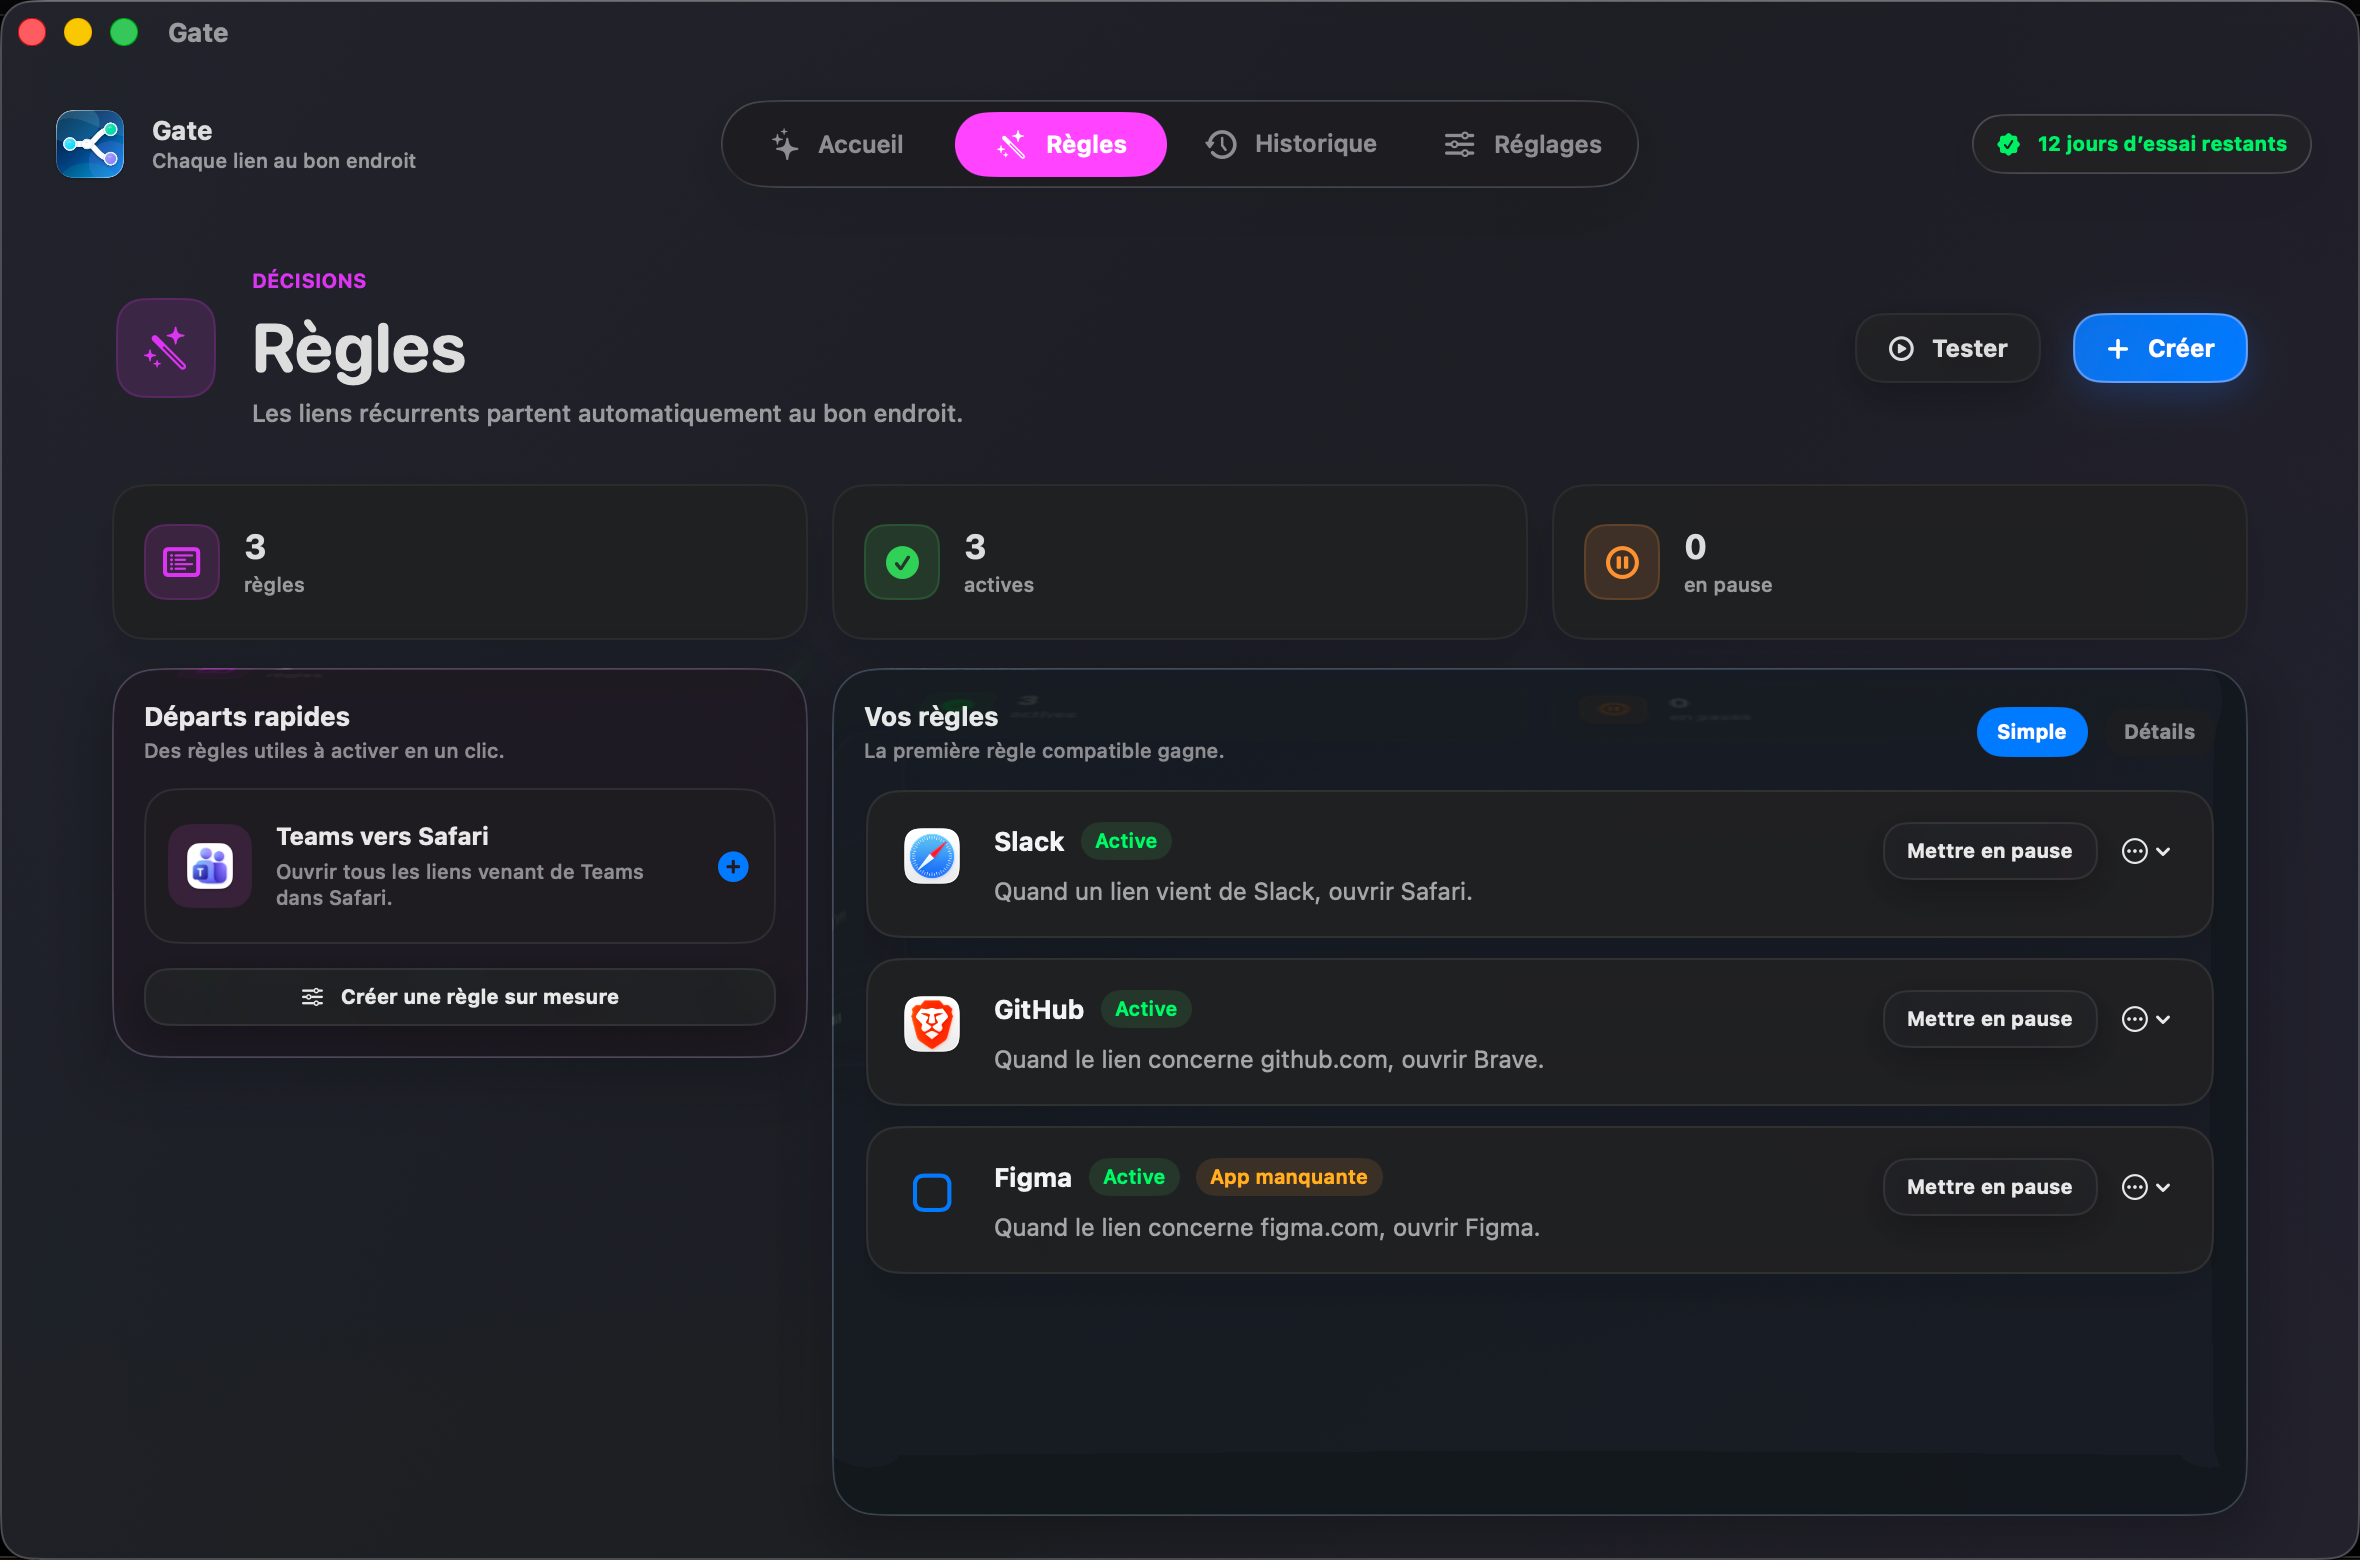Screen dimensions: 2360x1560
Task: Click the GitHub rule title
Action: 1039,1010
